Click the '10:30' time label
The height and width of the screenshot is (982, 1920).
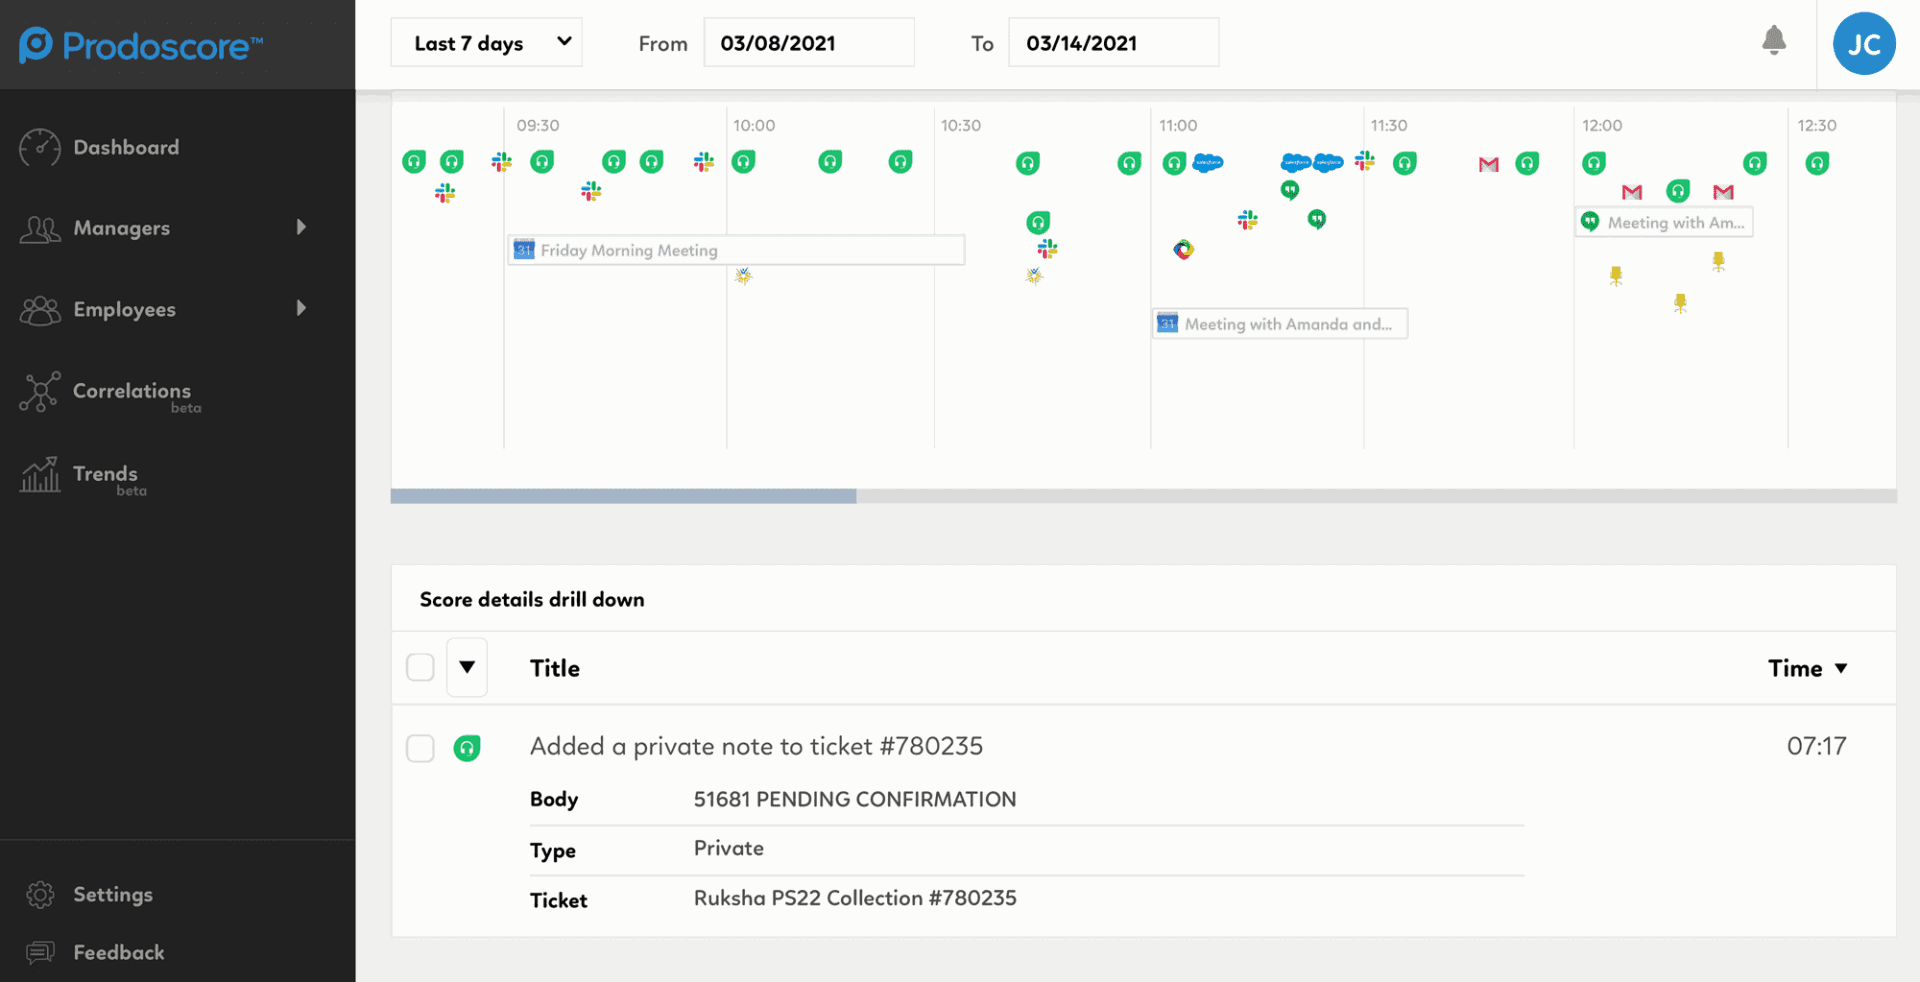pyautogui.click(x=961, y=125)
